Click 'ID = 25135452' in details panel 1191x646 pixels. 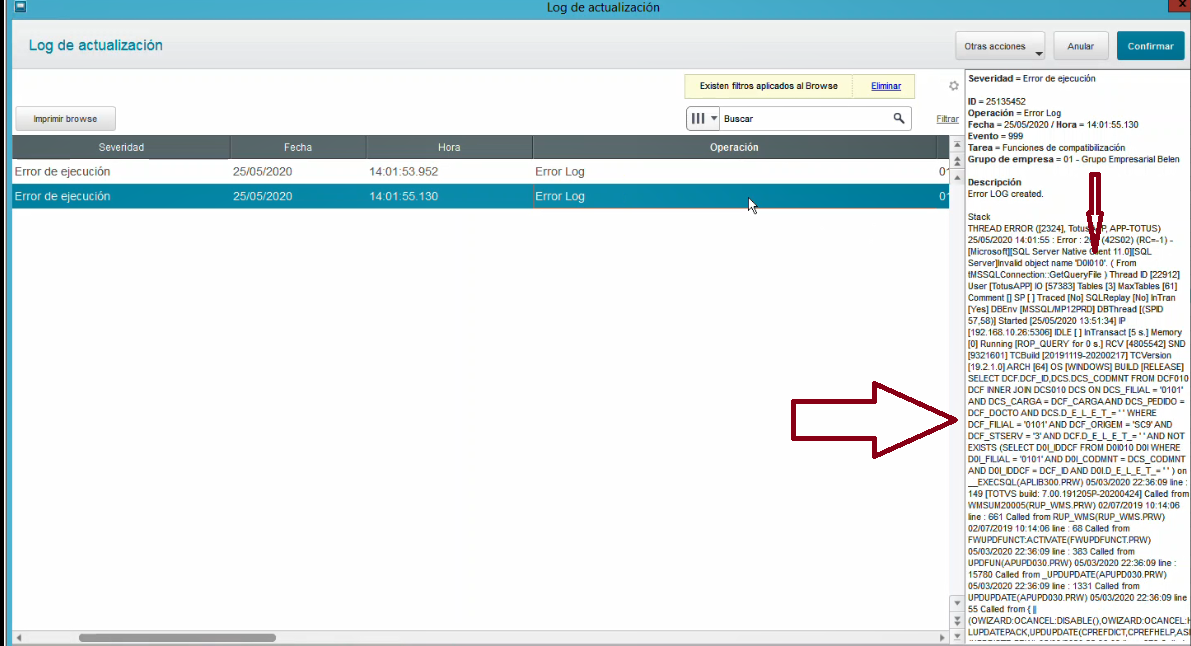[x=997, y=101]
